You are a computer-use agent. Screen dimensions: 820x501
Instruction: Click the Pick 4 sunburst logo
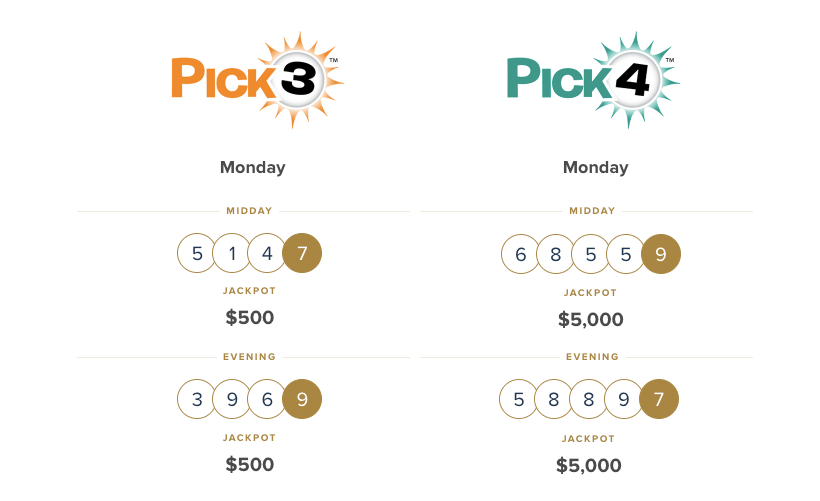(x=592, y=79)
